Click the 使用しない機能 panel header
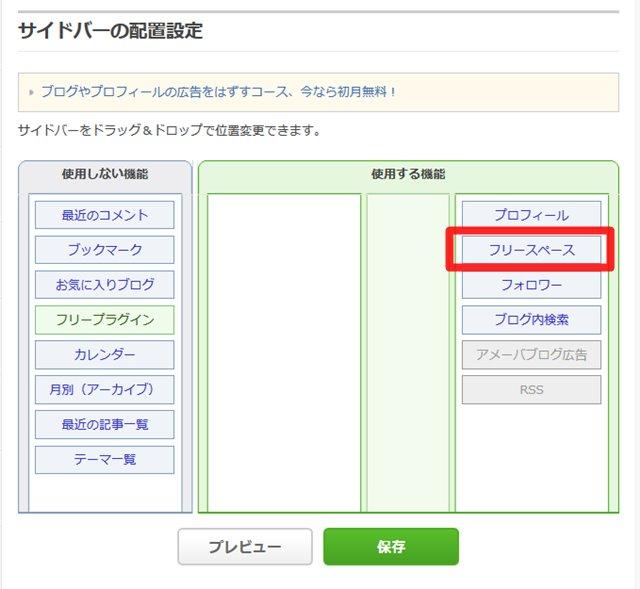 pos(105,174)
